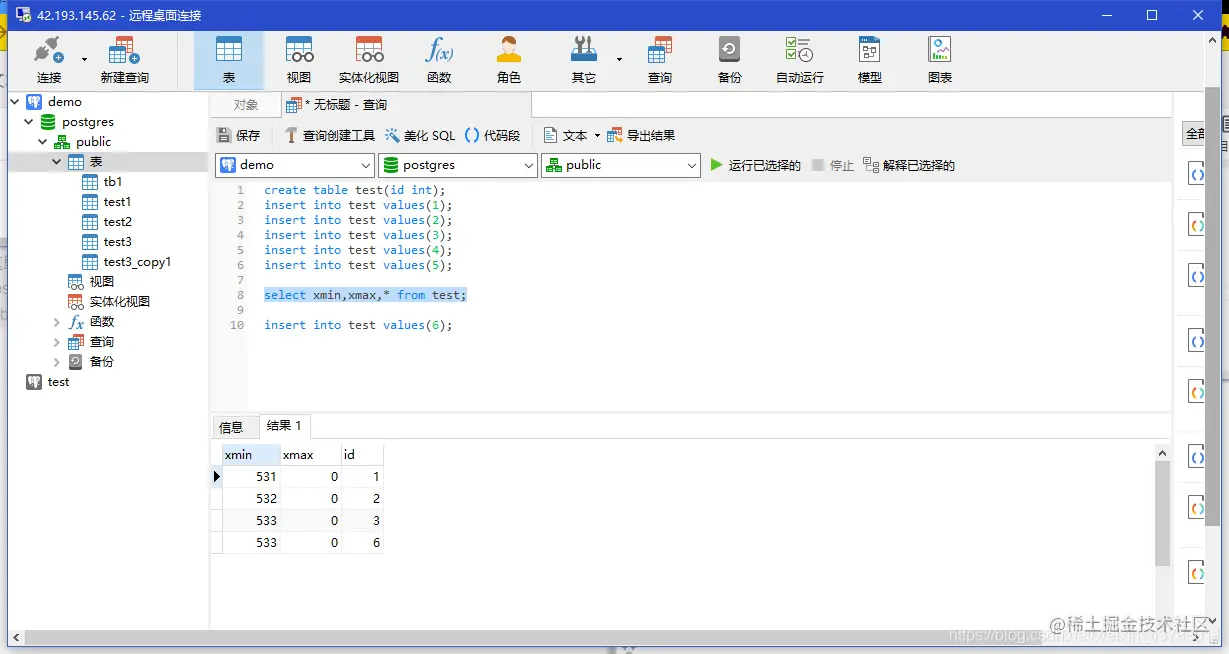The width and height of the screenshot is (1229, 654).
Task: Open the postgres database dropdown
Action: (x=458, y=165)
